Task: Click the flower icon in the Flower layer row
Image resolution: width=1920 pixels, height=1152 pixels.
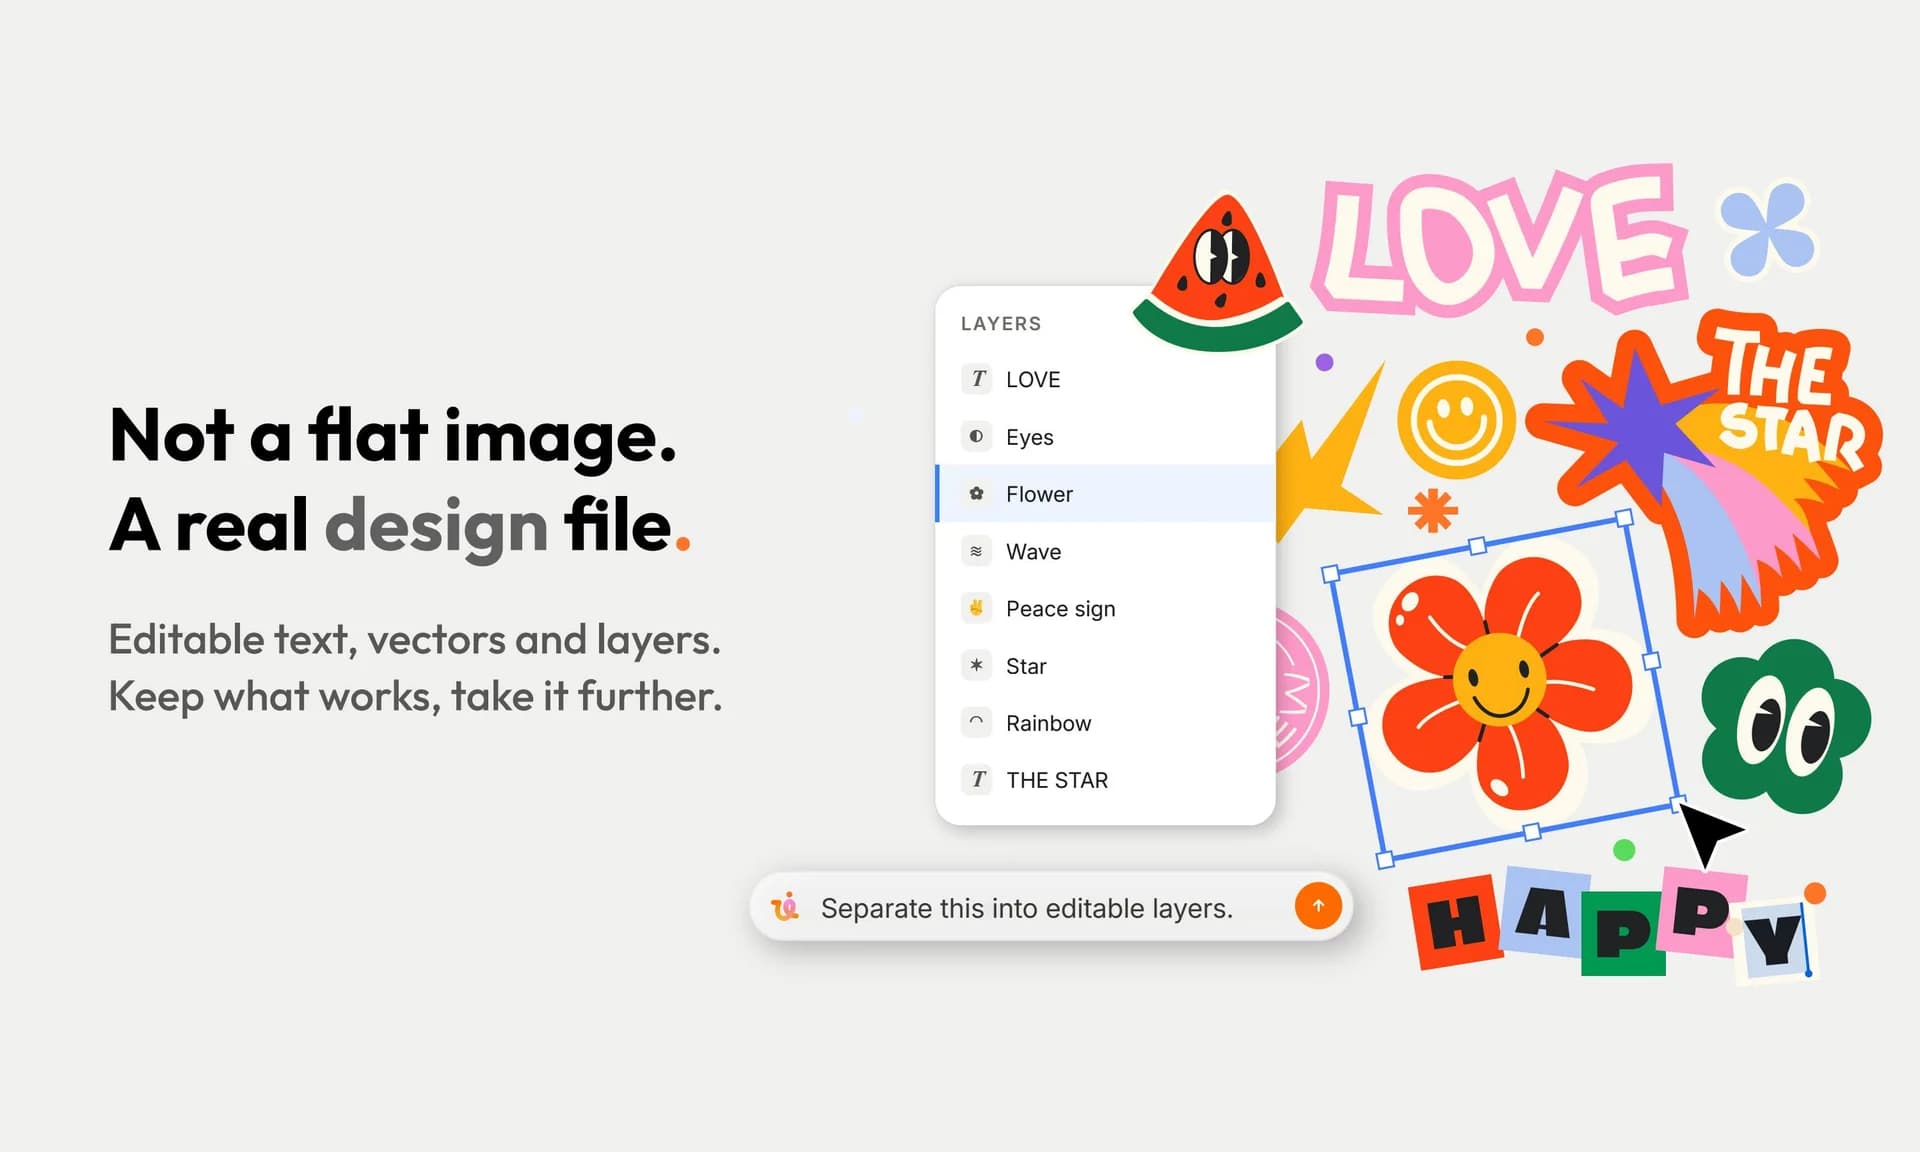Action: pyautogui.click(x=977, y=493)
